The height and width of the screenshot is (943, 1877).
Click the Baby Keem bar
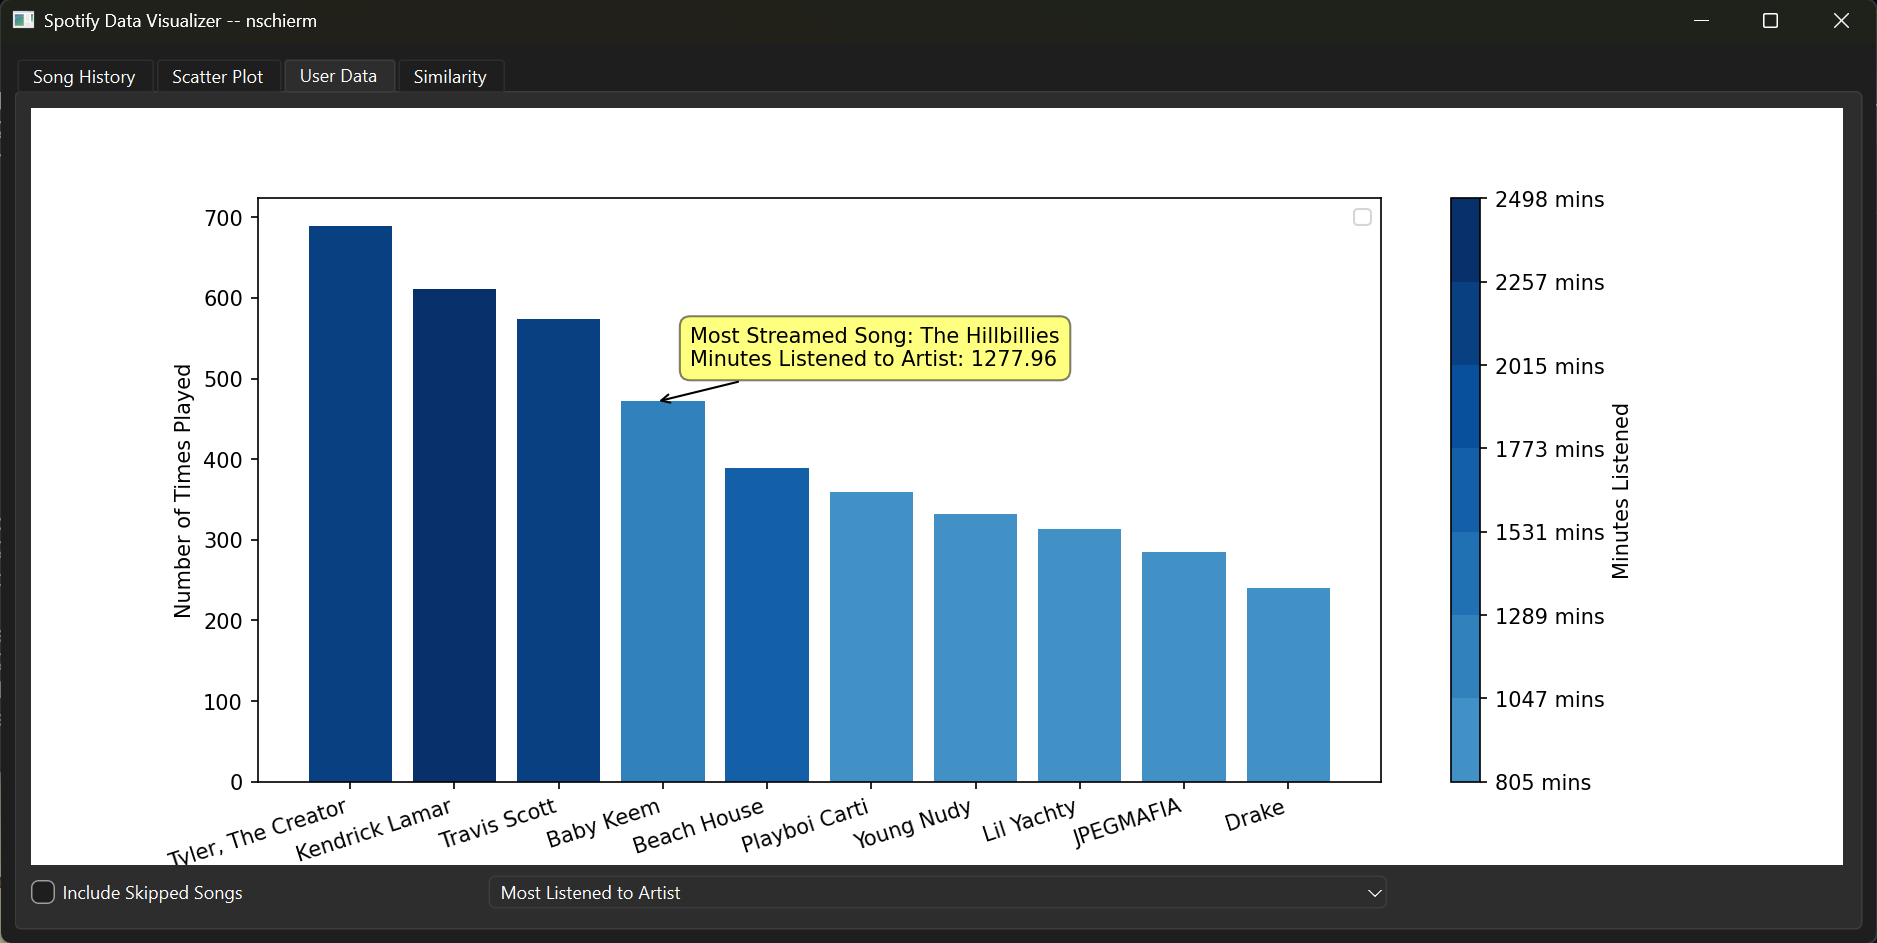(x=662, y=591)
